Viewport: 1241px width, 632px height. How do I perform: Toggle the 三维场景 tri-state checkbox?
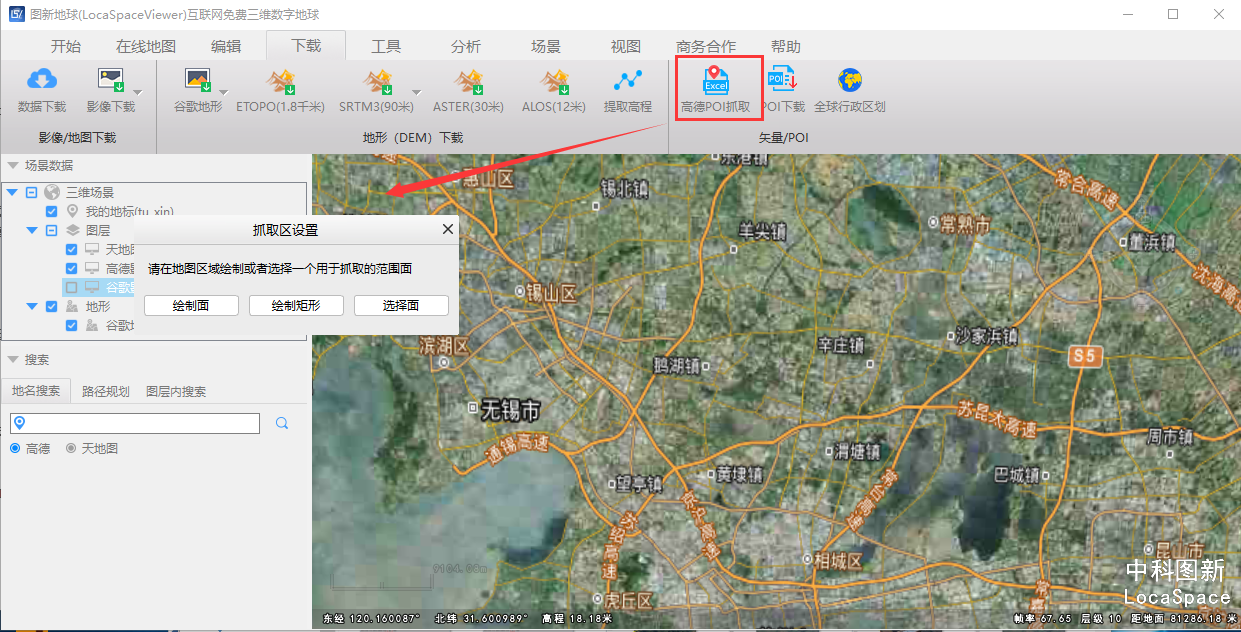32,192
